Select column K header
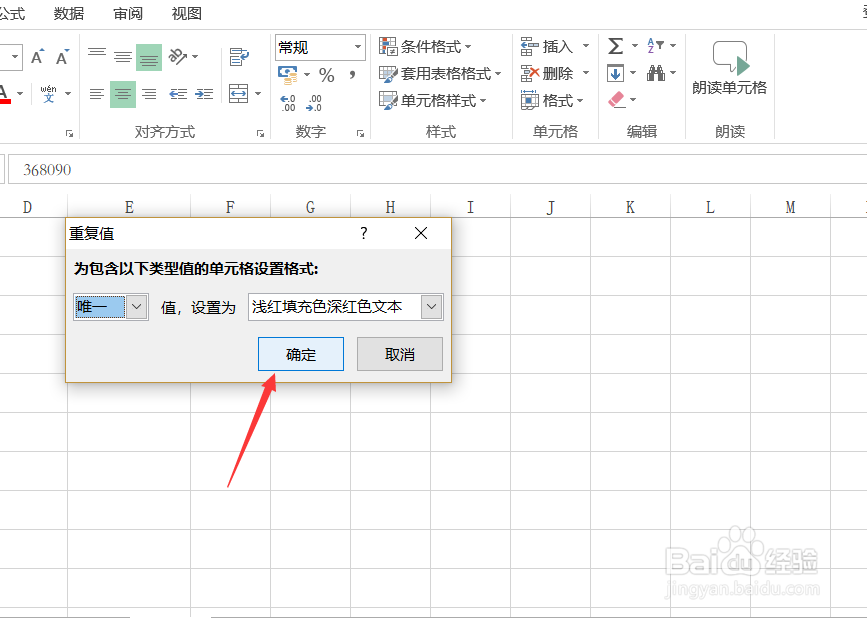Screen dimensions: 867x618 (630, 207)
